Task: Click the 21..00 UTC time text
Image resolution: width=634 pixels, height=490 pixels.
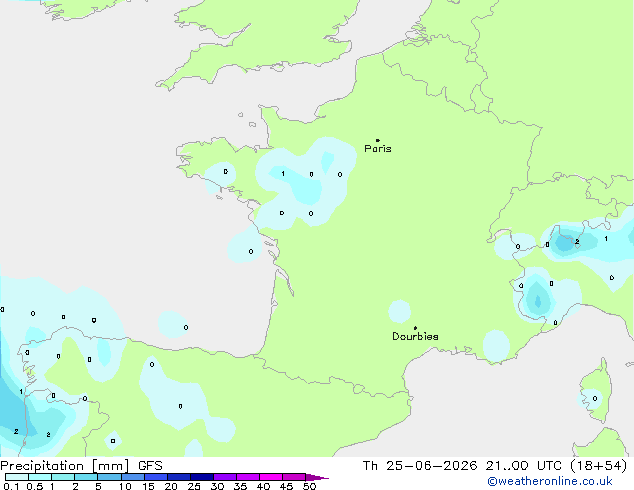Action: 524,466
